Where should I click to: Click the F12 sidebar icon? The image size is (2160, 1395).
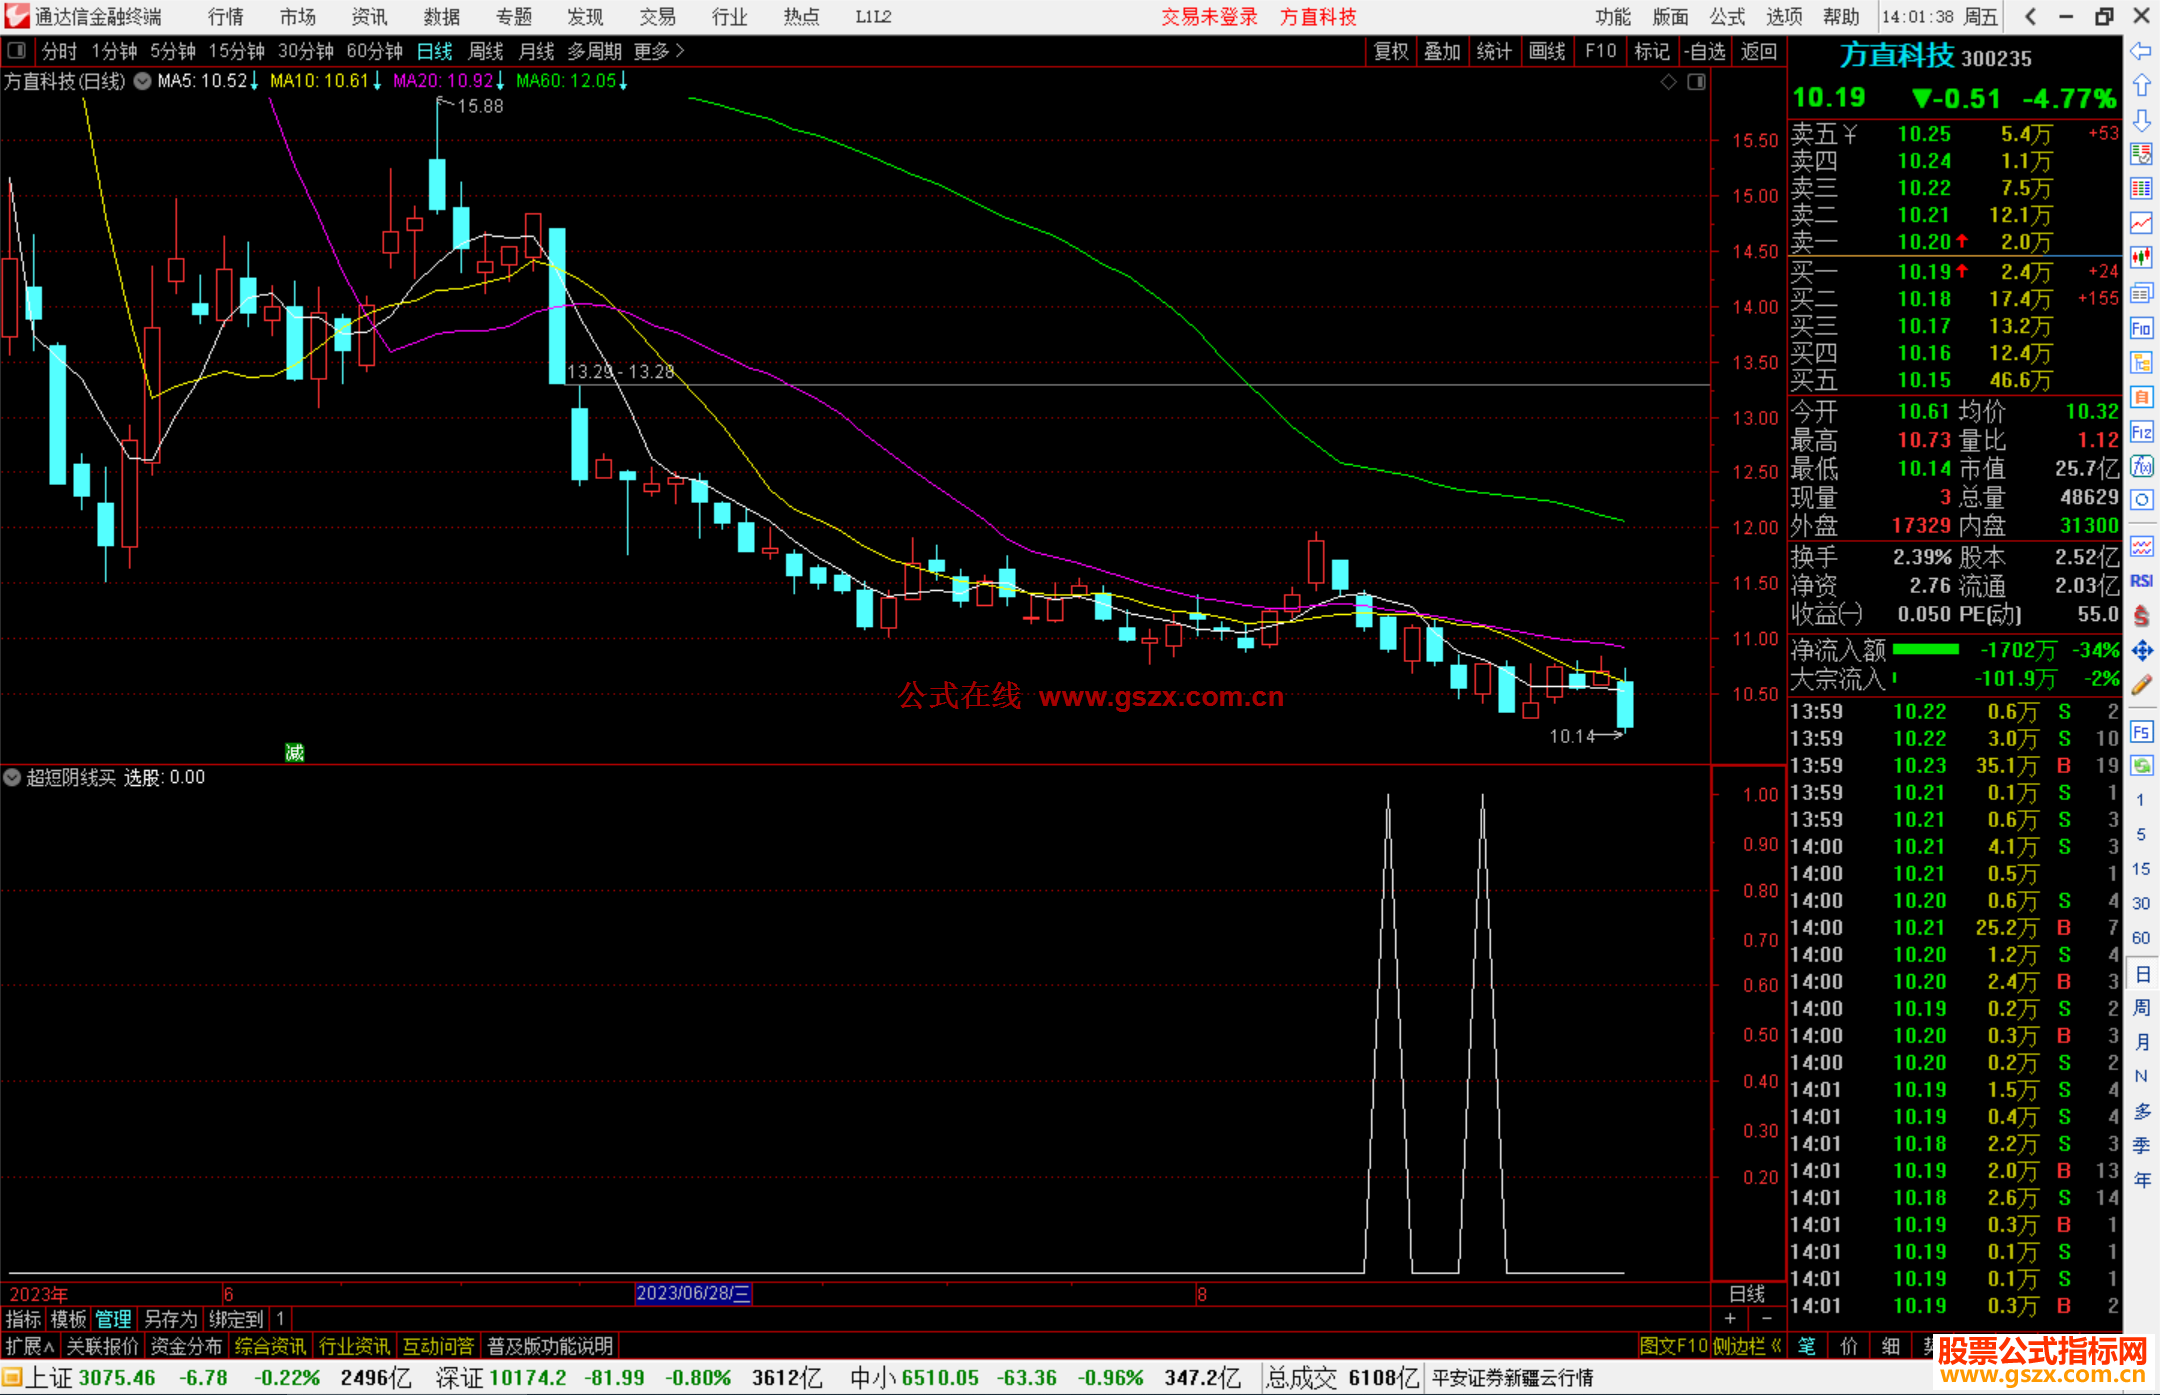click(x=2141, y=432)
